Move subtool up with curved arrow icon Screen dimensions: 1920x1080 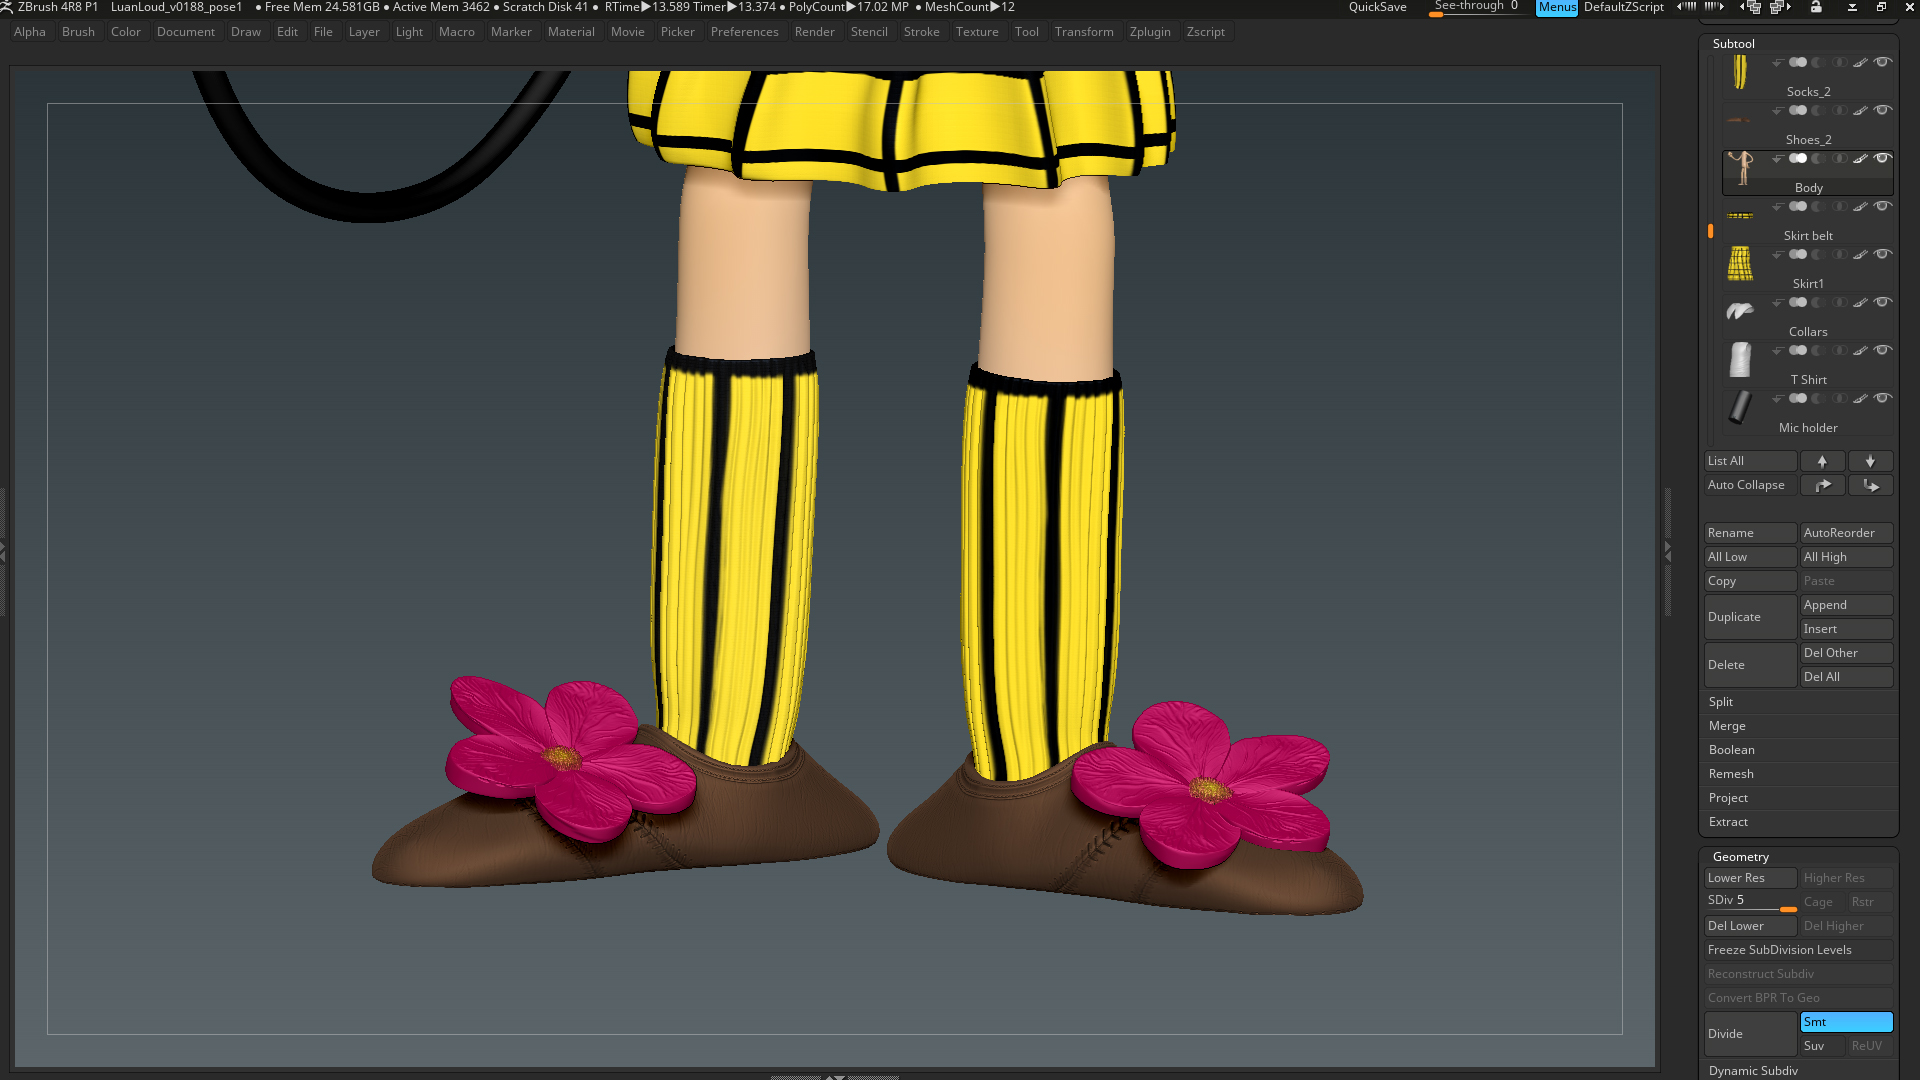click(1822, 485)
